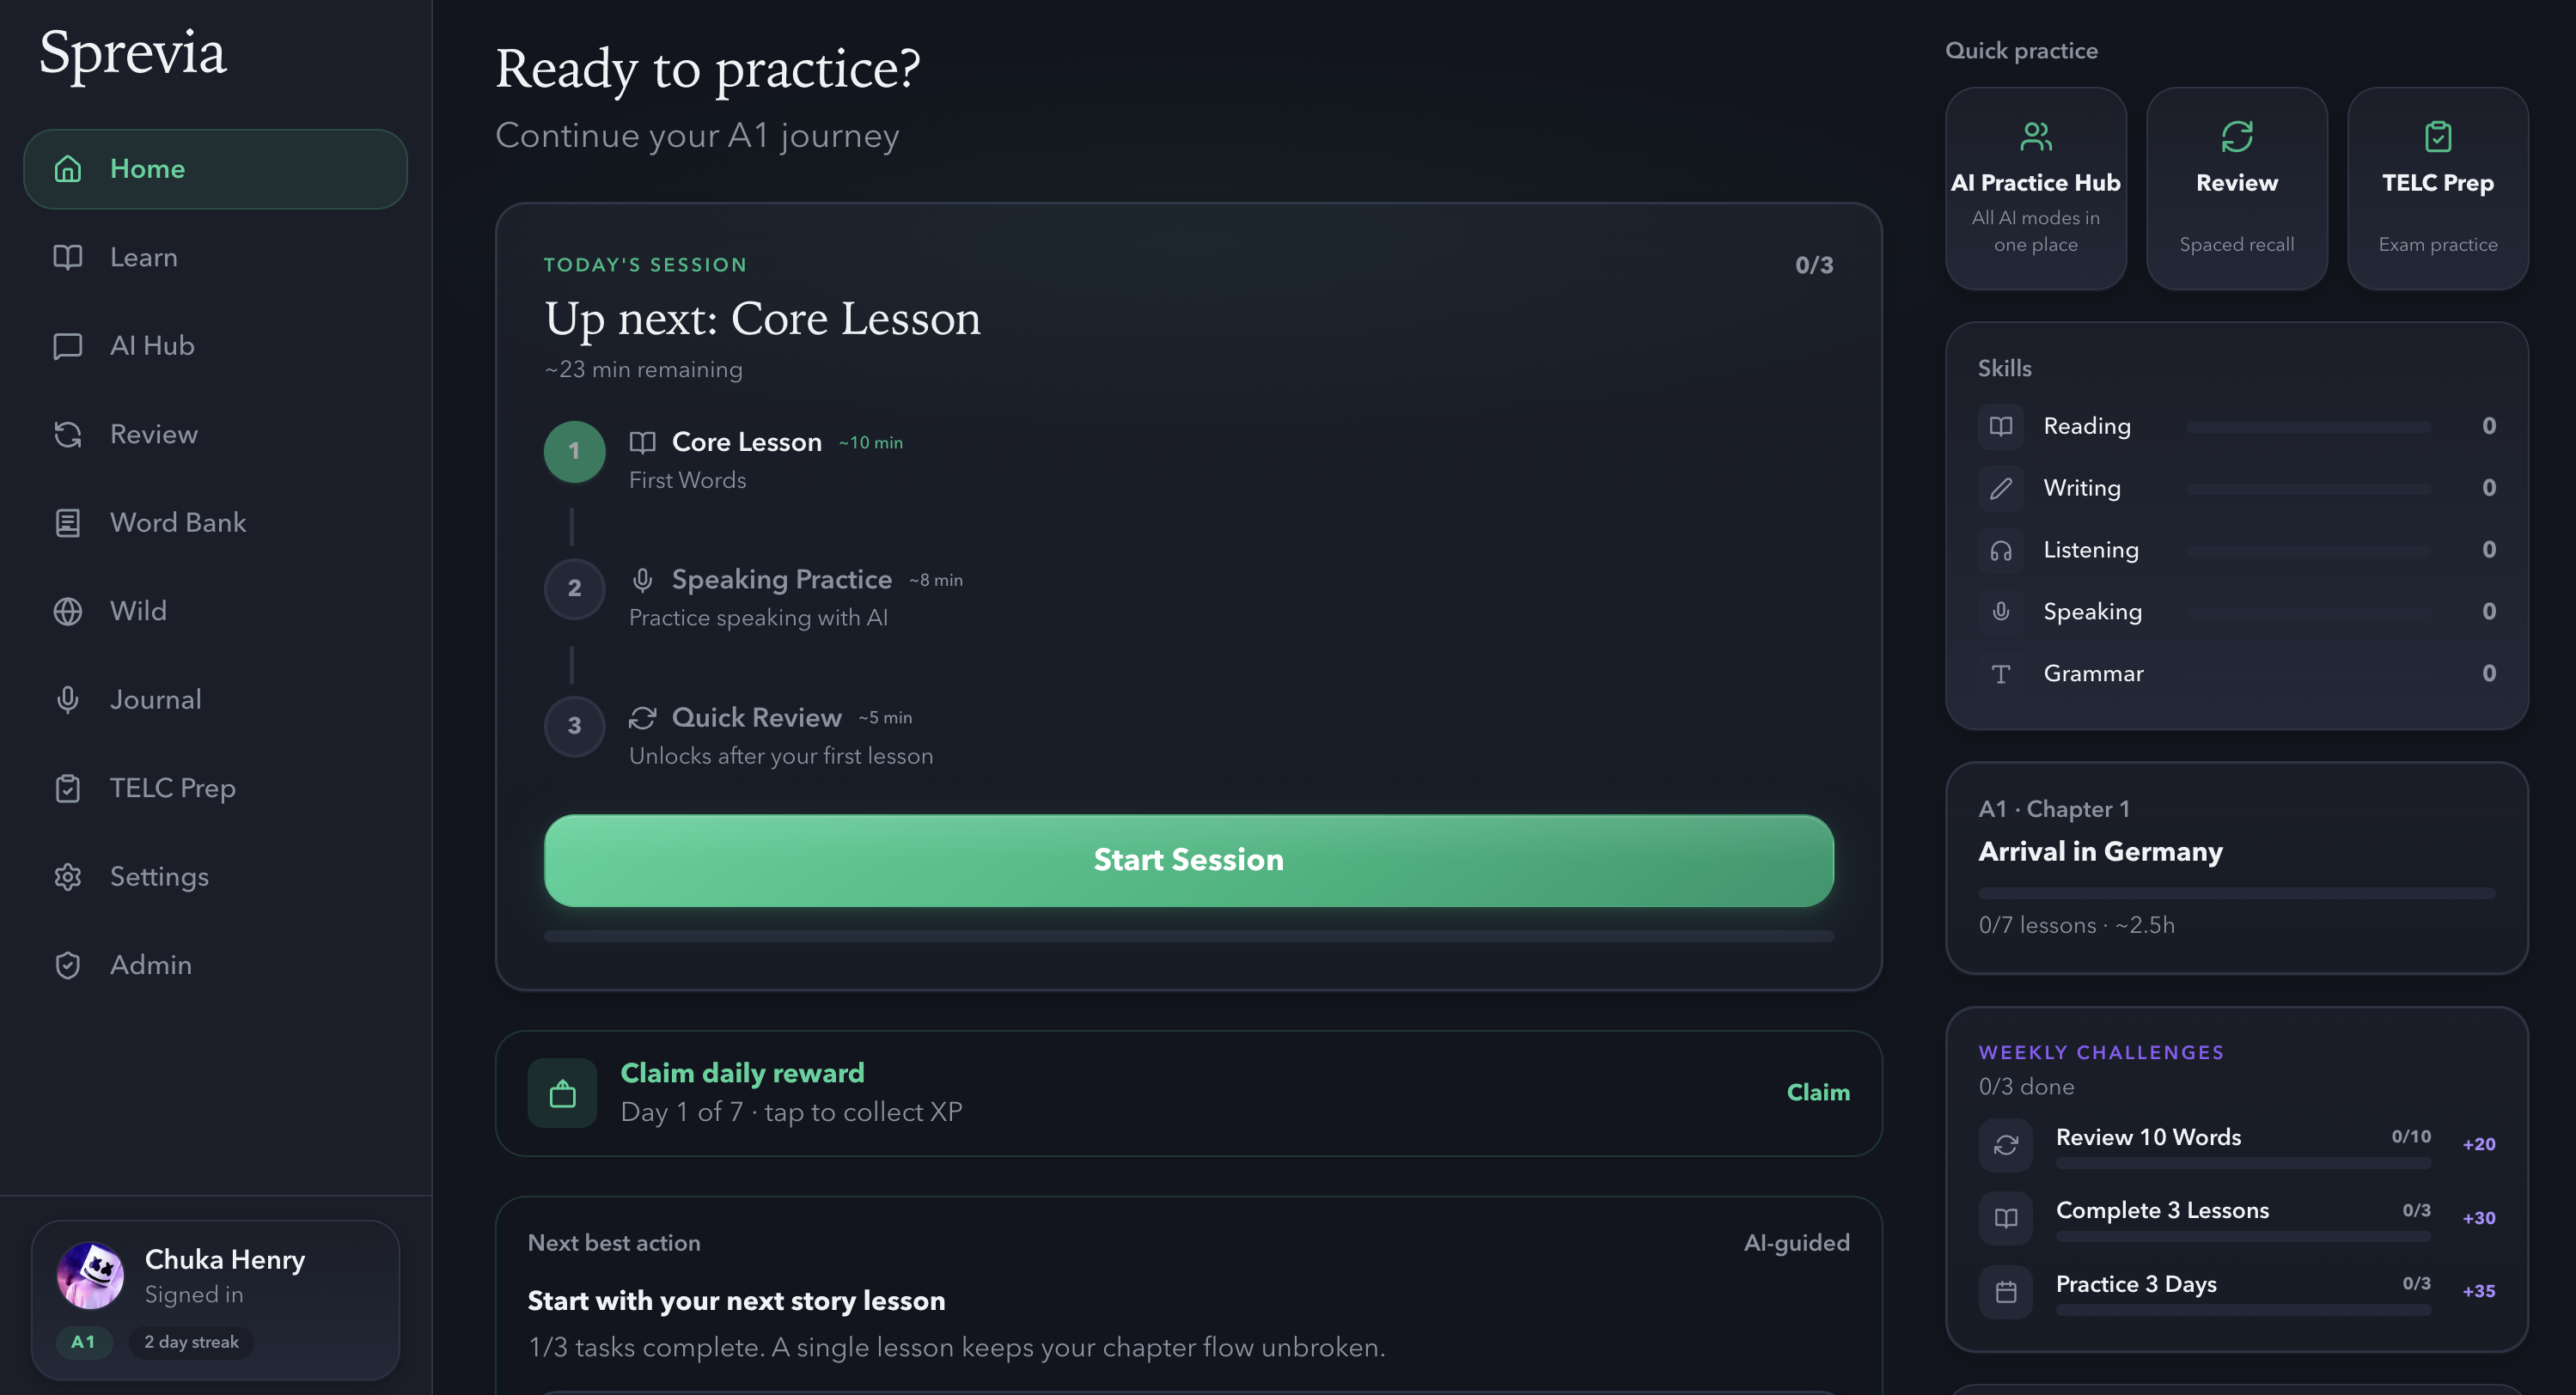The image size is (2576, 1395).
Task: Click the Quick Review step circle
Action: 574,727
